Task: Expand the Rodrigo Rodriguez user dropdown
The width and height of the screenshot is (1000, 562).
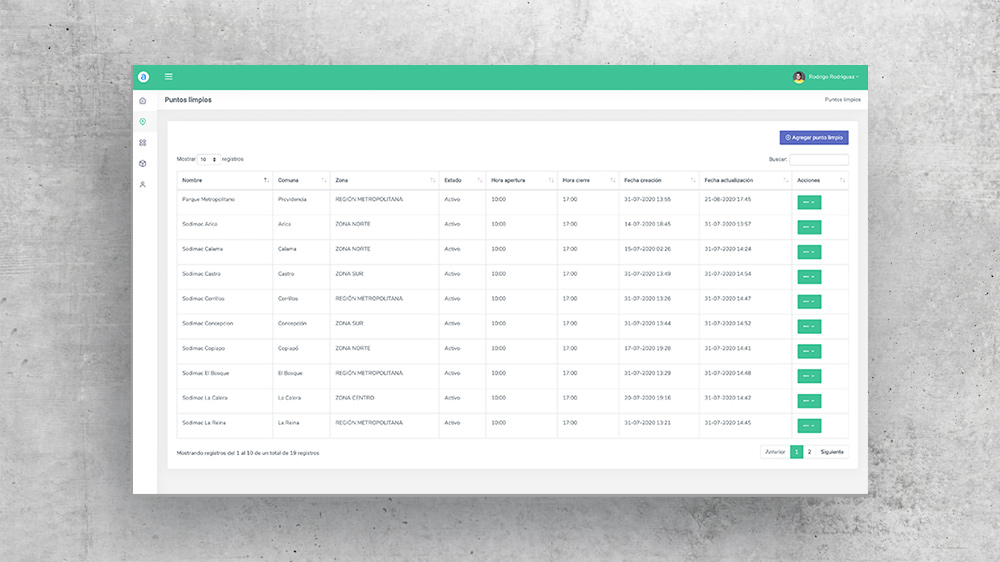Action: pos(832,77)
